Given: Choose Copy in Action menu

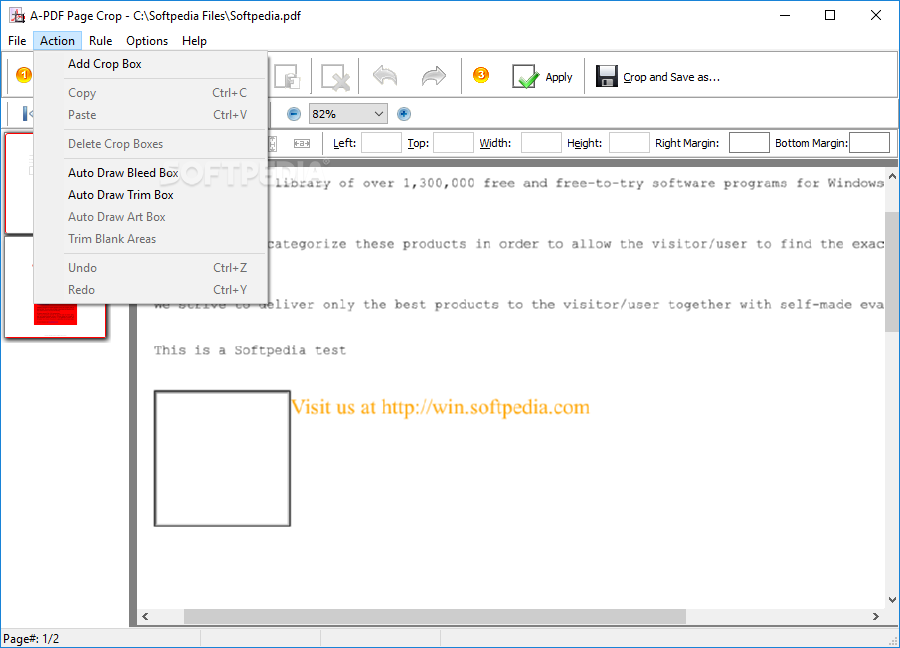Looking at the screenshot, I should 151,93.
